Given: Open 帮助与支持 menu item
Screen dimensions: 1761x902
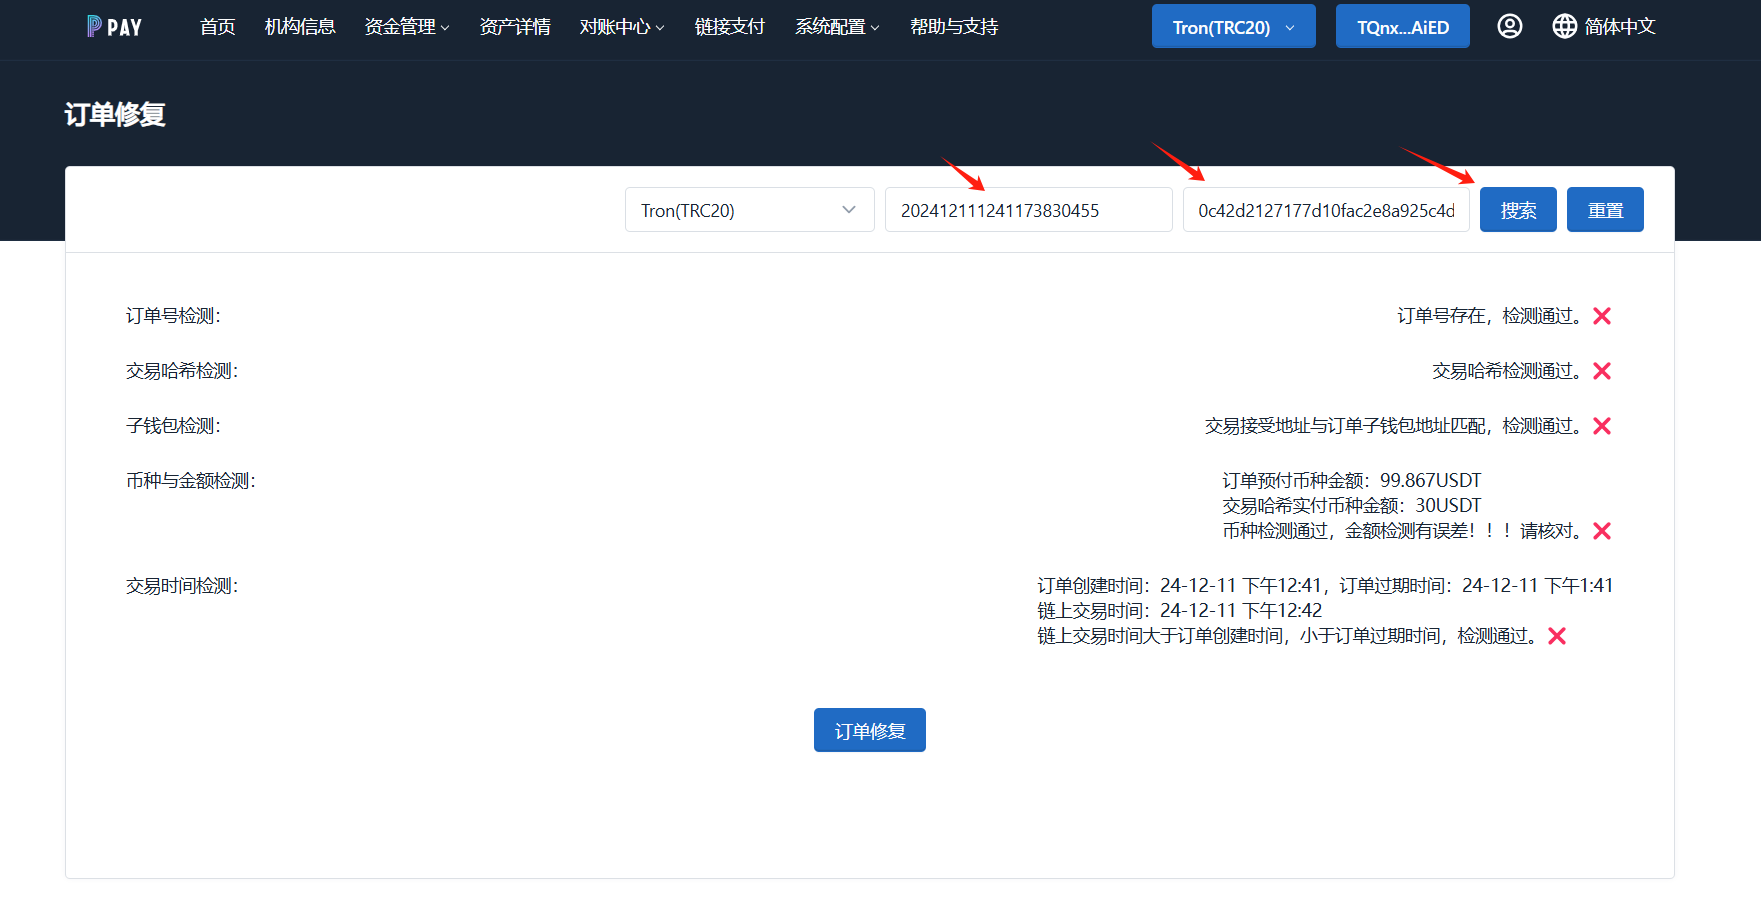Looking at the screenshot, I should tap(954, 27).
